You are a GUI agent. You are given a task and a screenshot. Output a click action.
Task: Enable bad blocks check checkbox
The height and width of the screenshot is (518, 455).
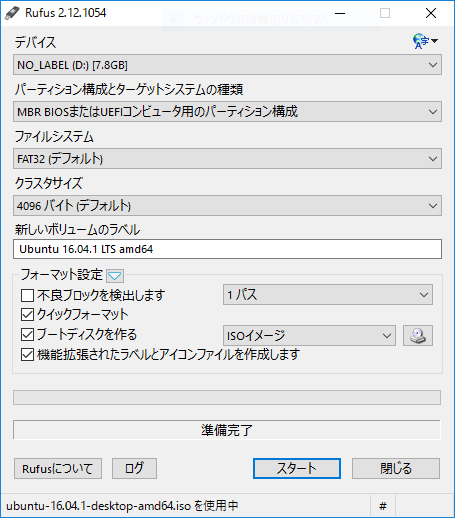pyautogui.click(x=27, y=295)
